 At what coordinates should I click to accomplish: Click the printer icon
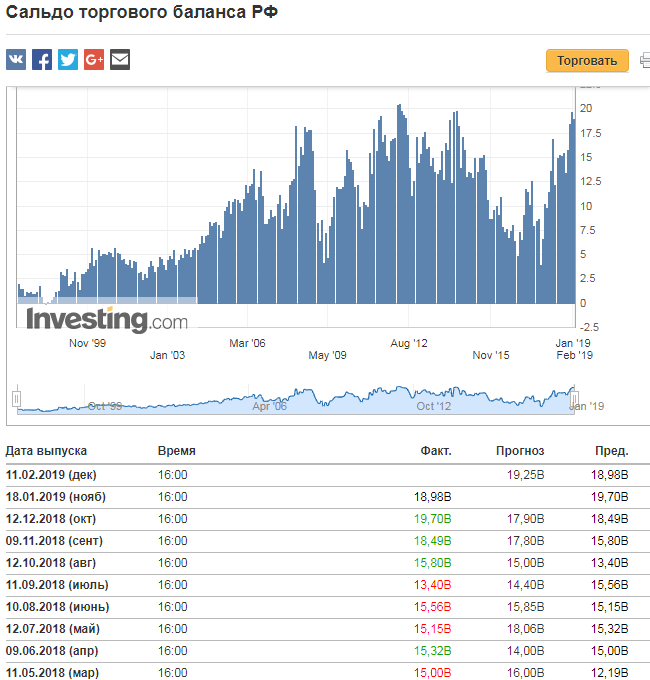click(x=645, y=60)
